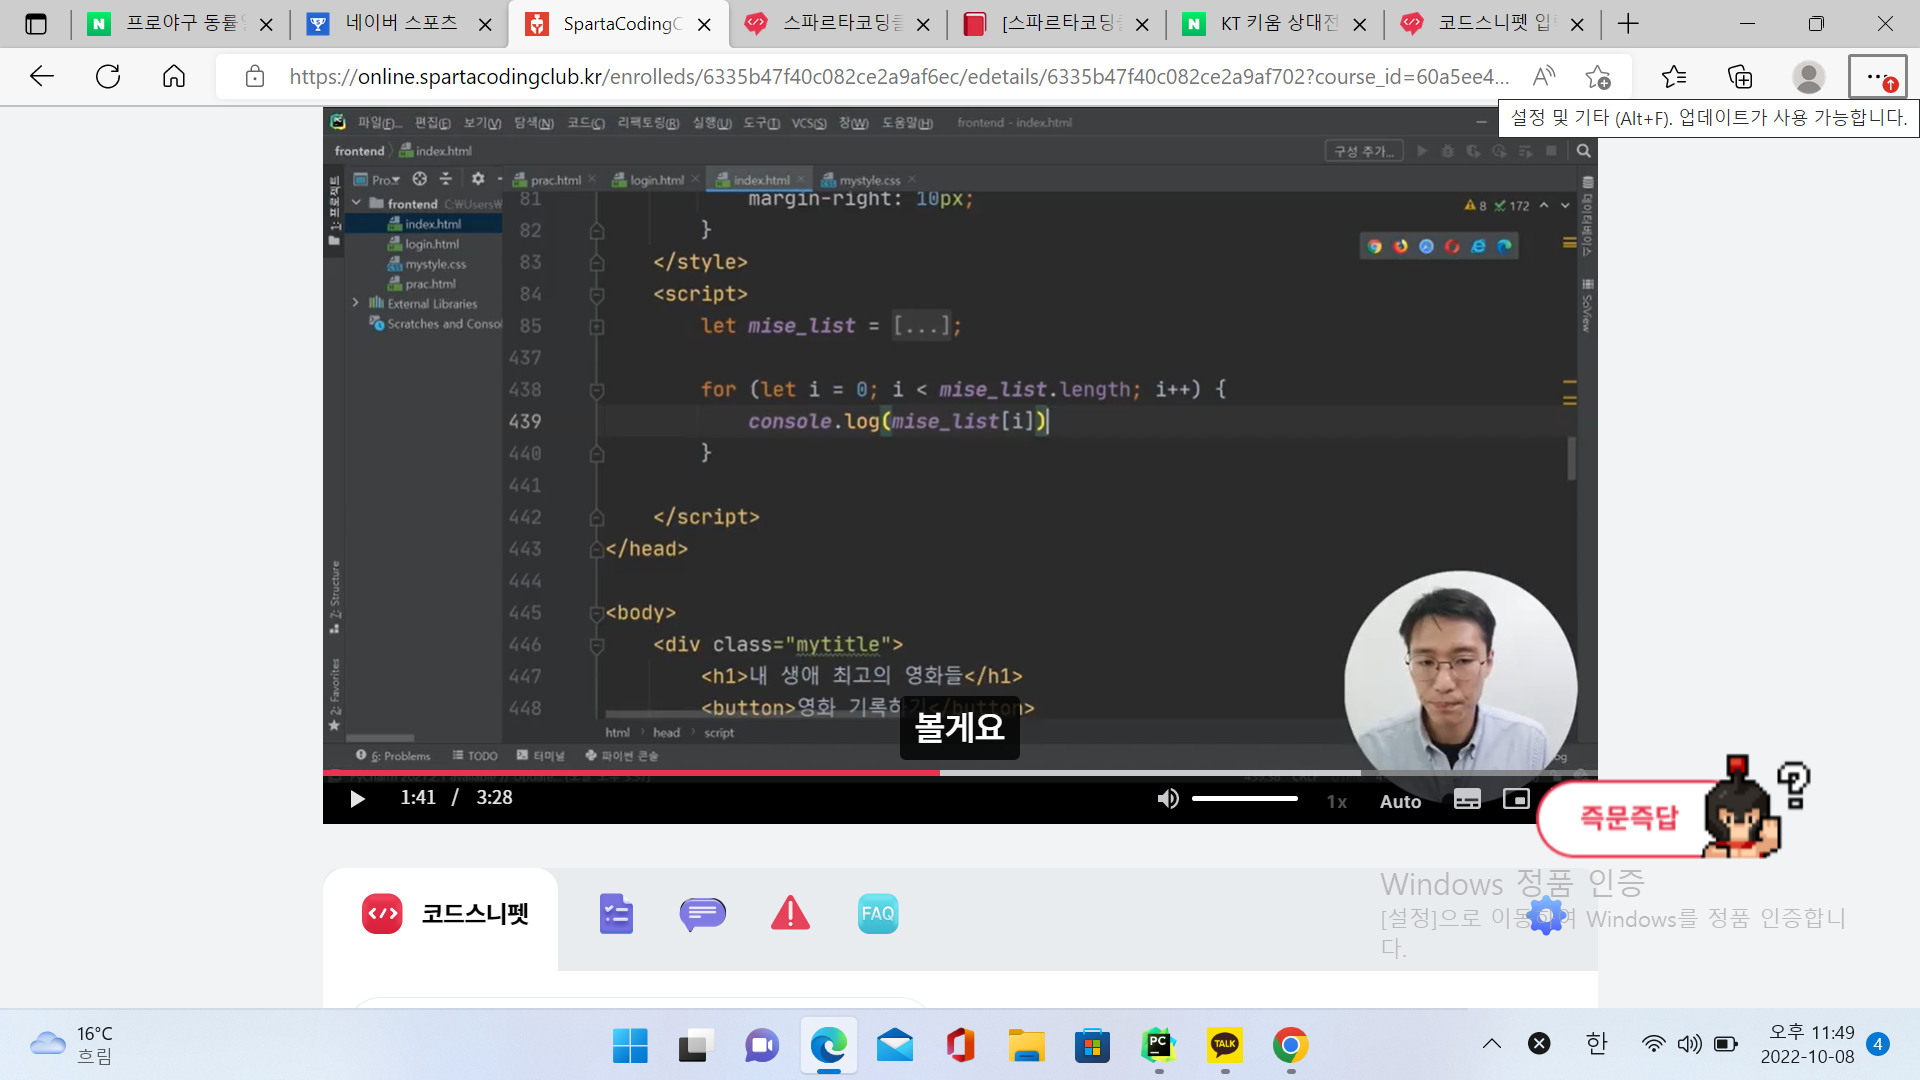Open the browser profile menu
The image size is (1920, 1080).
[x=1808, y=76]
